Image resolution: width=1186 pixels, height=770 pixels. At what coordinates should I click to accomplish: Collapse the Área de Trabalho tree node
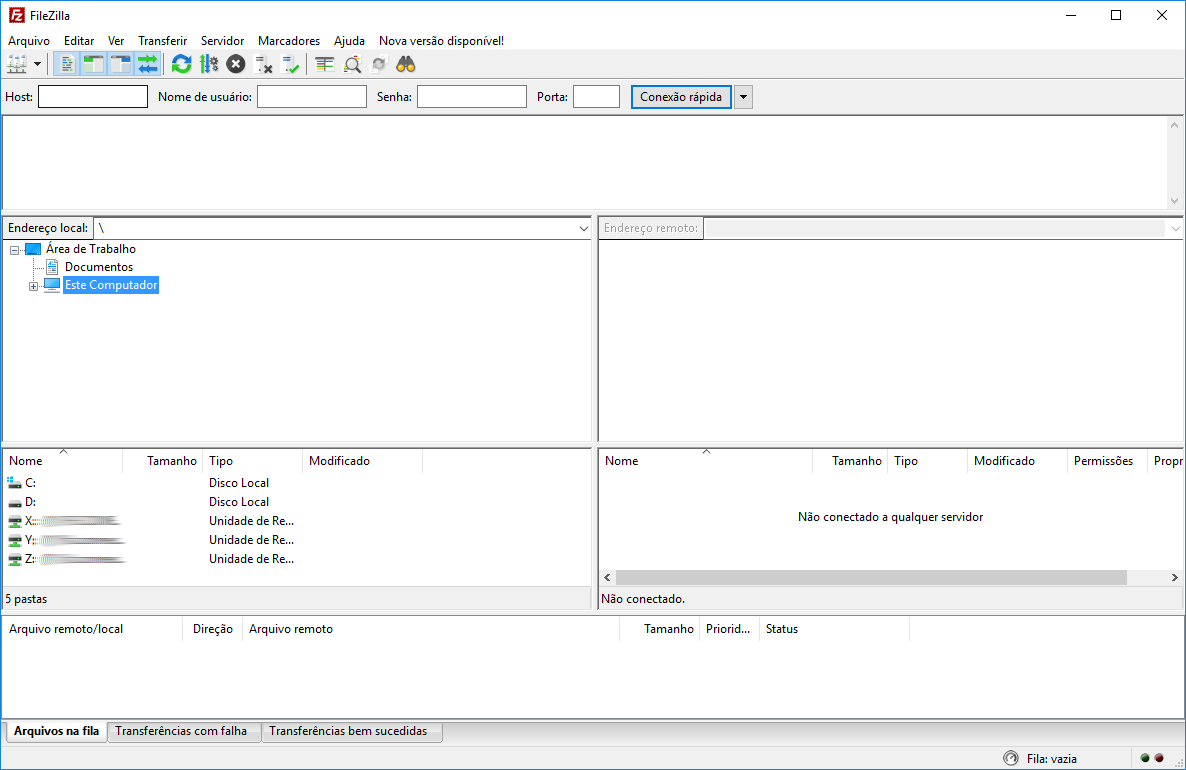point(14,250)
